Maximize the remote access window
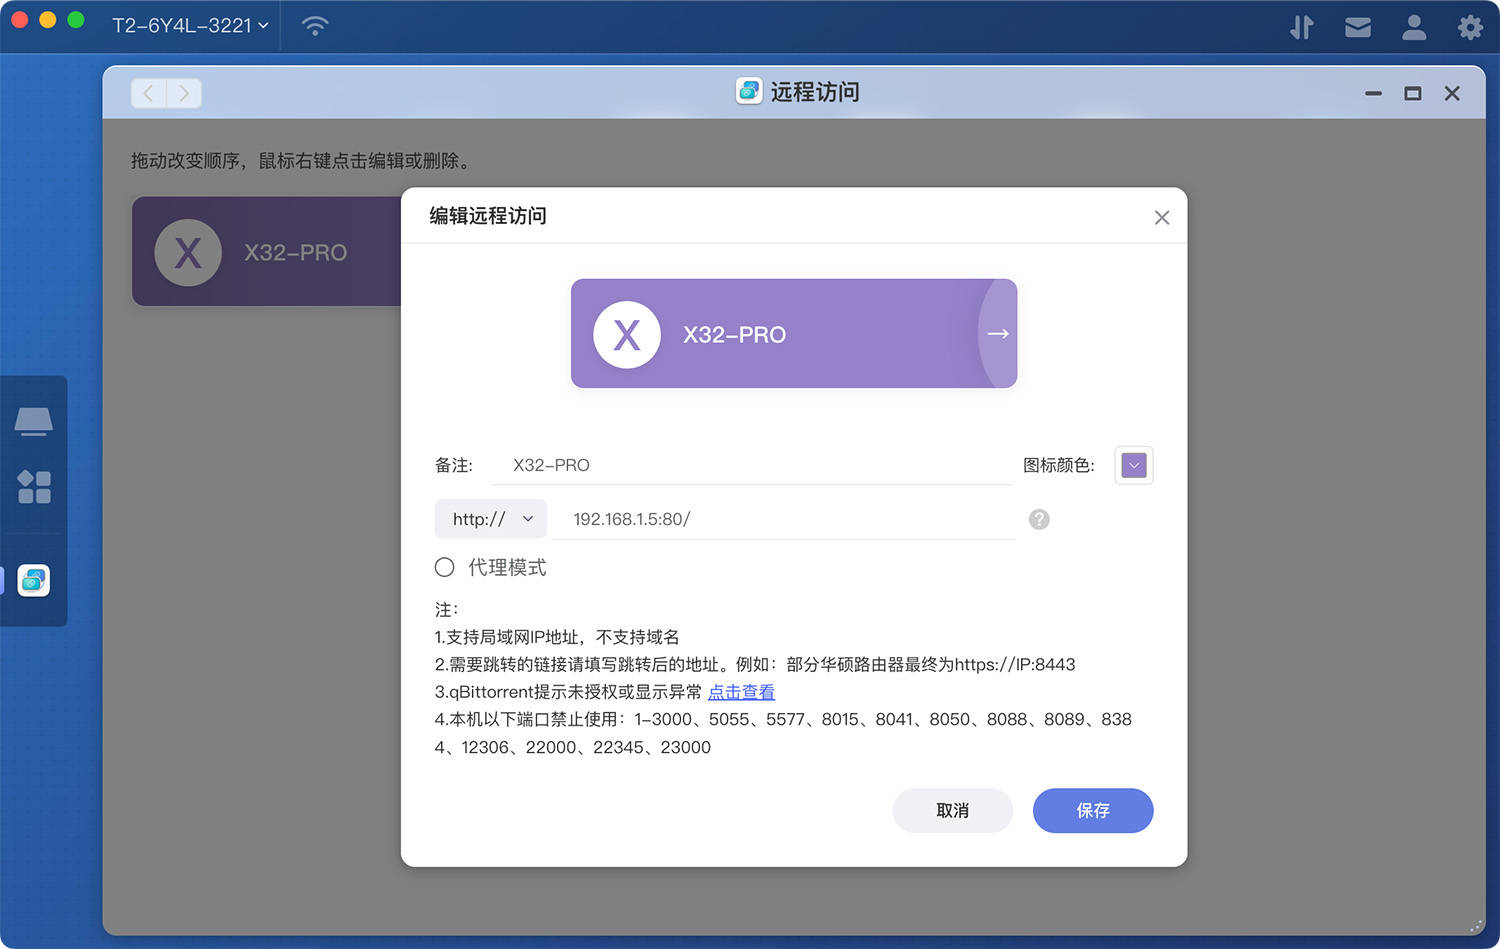 1413,93
